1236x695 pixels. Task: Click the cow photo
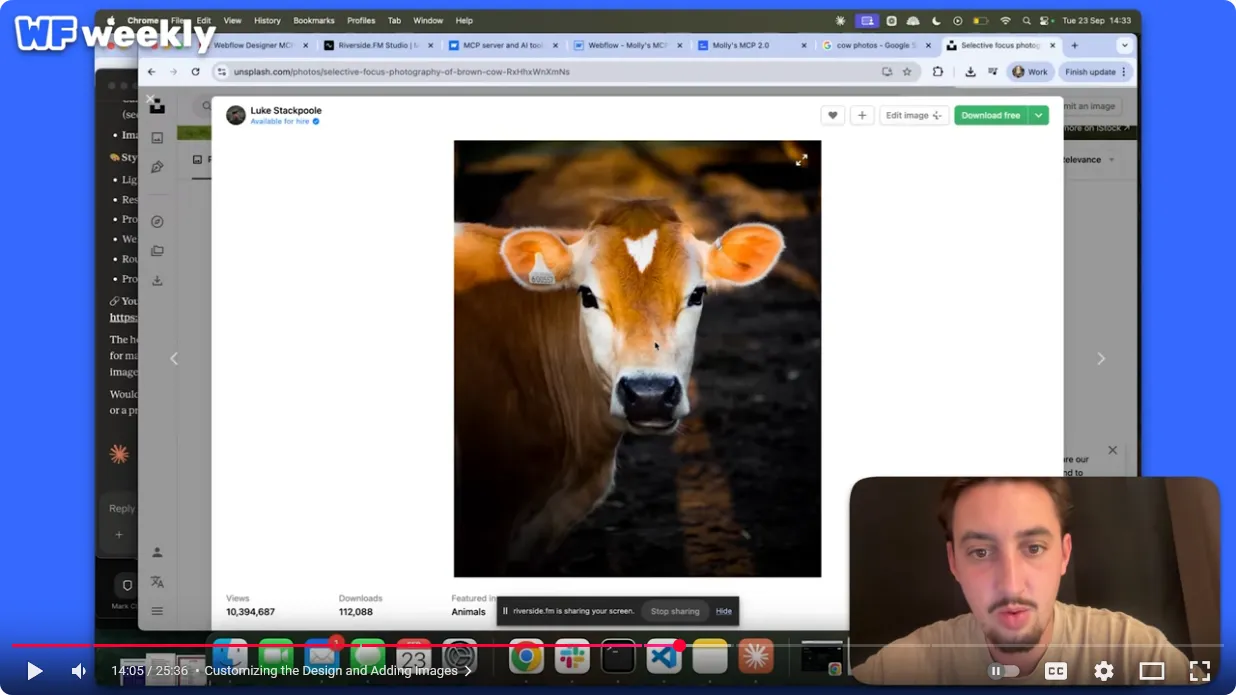(x=637, y=358)
